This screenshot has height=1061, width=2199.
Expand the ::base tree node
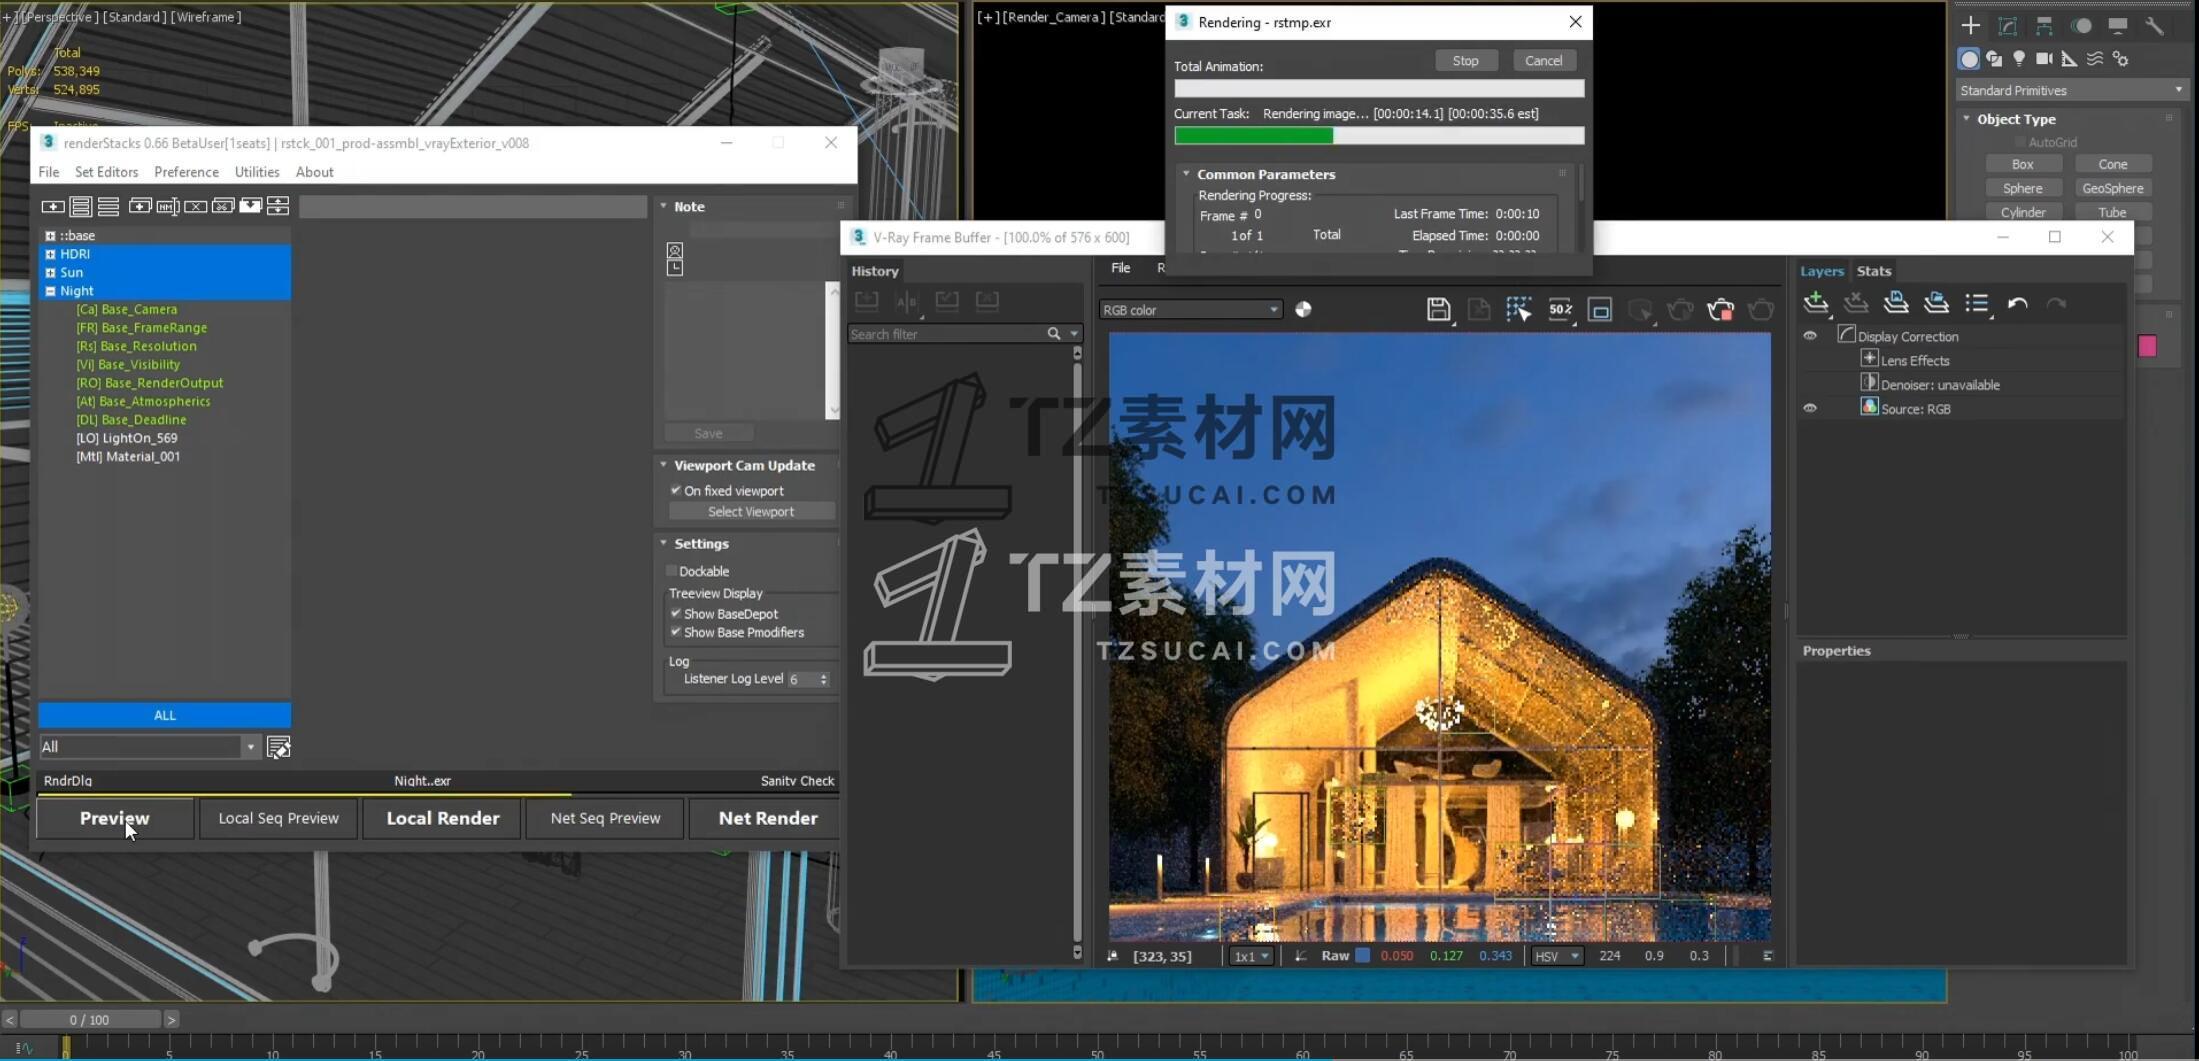tap(50, 236)
